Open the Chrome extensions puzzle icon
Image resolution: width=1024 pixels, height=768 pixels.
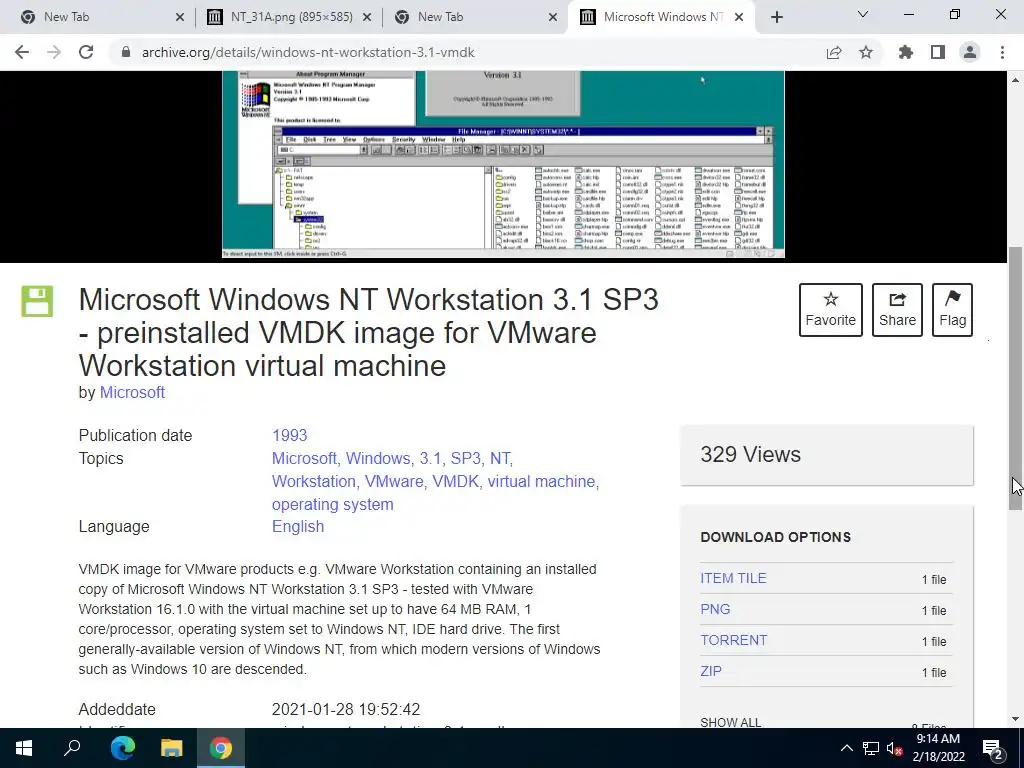click(906, 52)
